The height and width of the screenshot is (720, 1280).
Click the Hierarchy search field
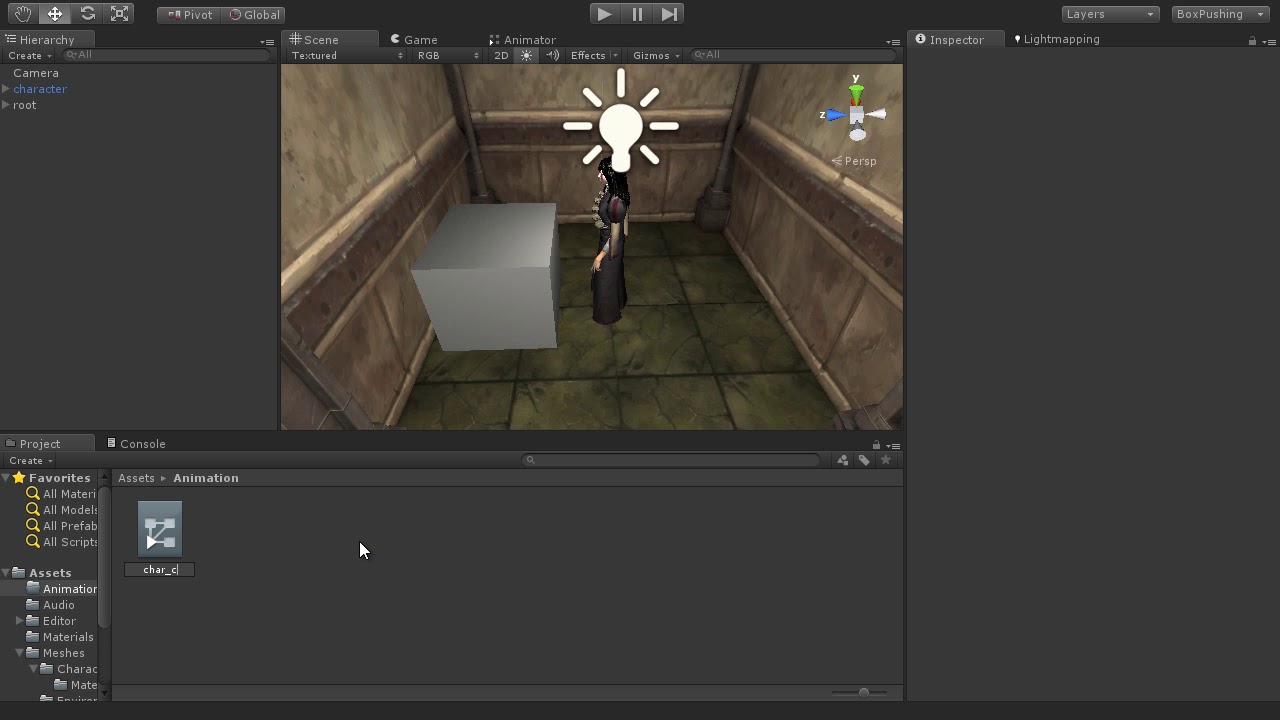(168, 55)
